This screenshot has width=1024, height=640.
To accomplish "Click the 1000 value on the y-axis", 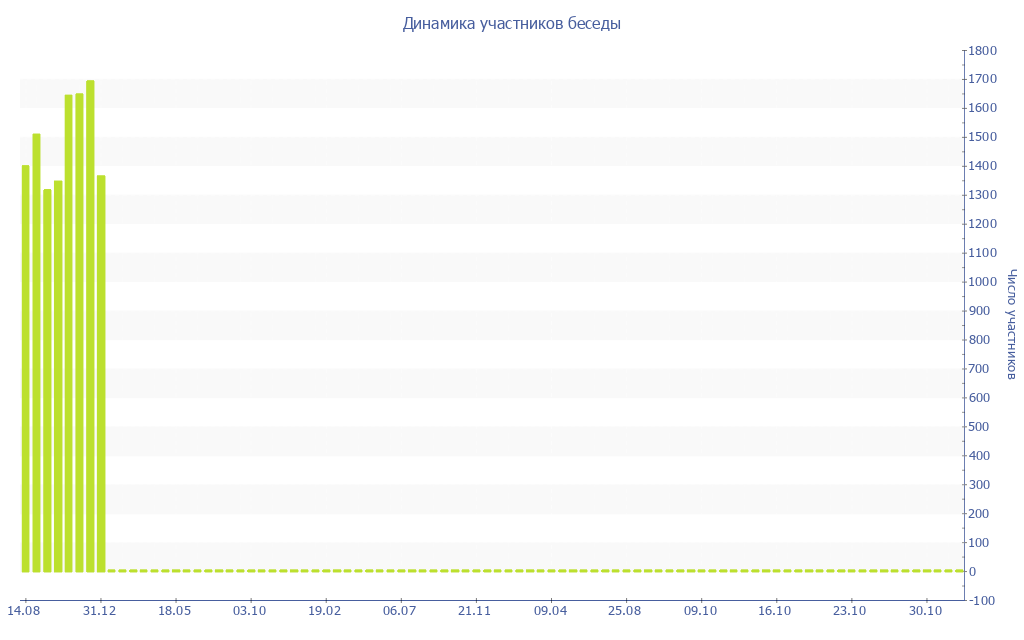I will [983, 282].
